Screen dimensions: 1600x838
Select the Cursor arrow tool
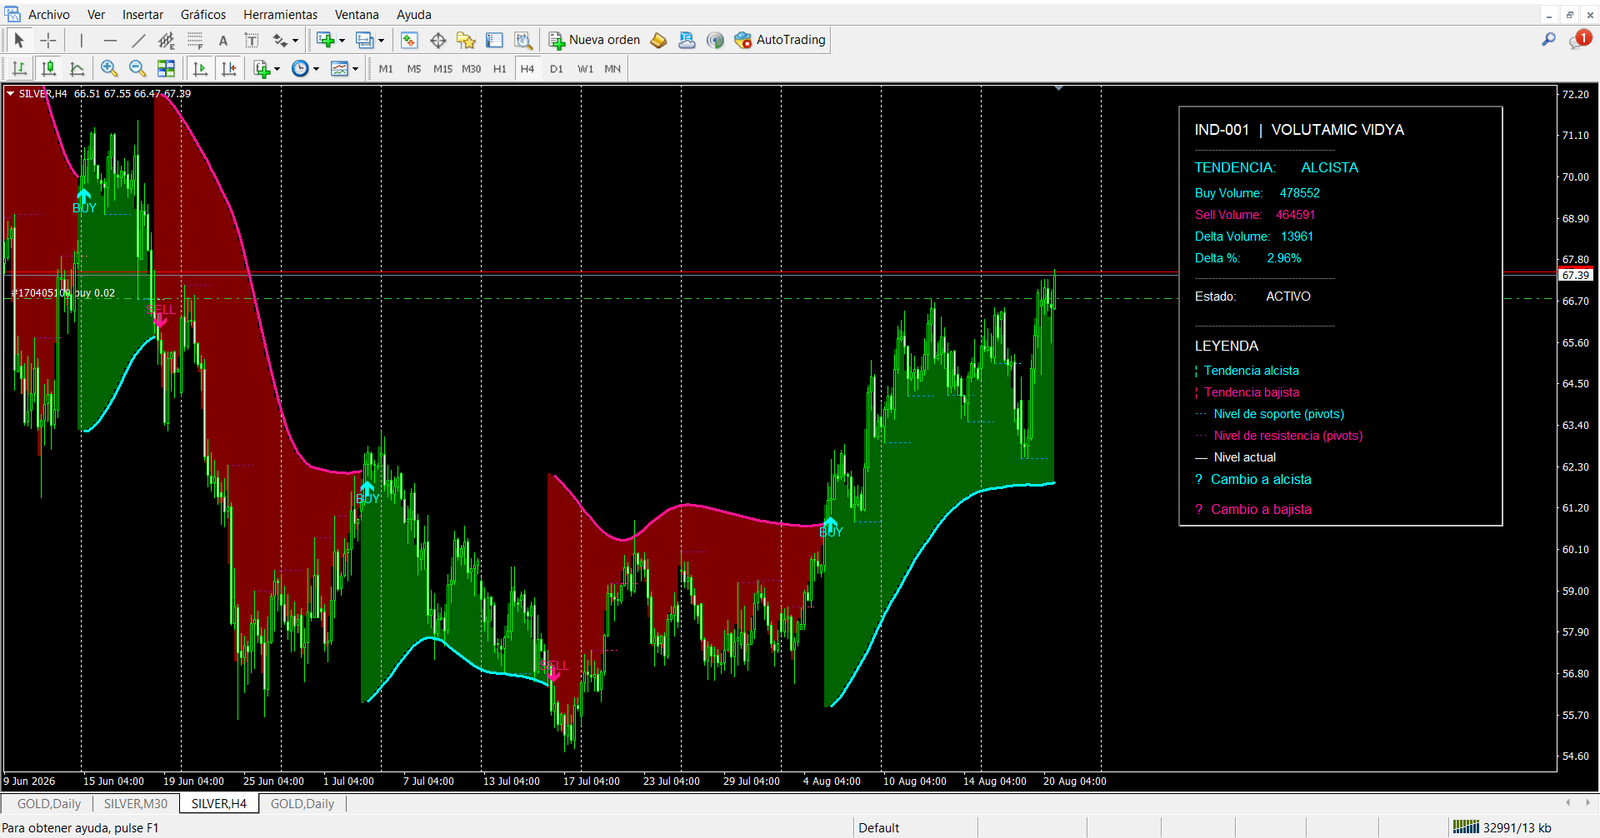(x=18, y=40)
